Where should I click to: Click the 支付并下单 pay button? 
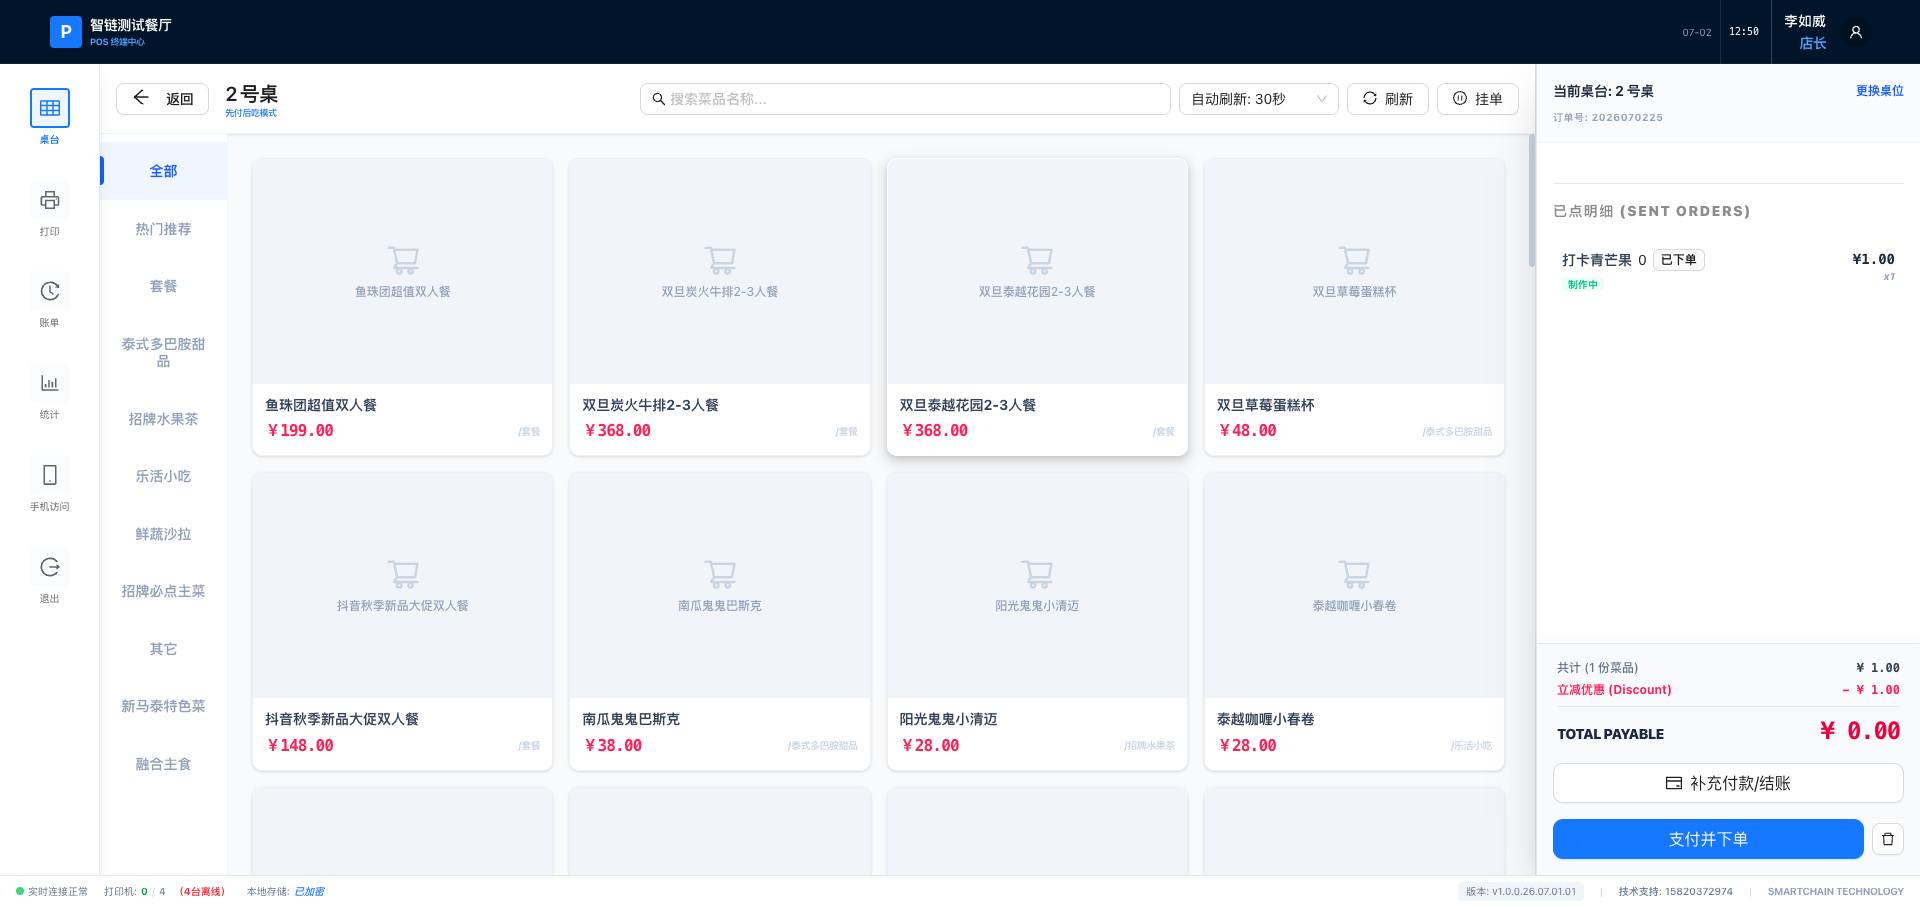(1707, 839)
